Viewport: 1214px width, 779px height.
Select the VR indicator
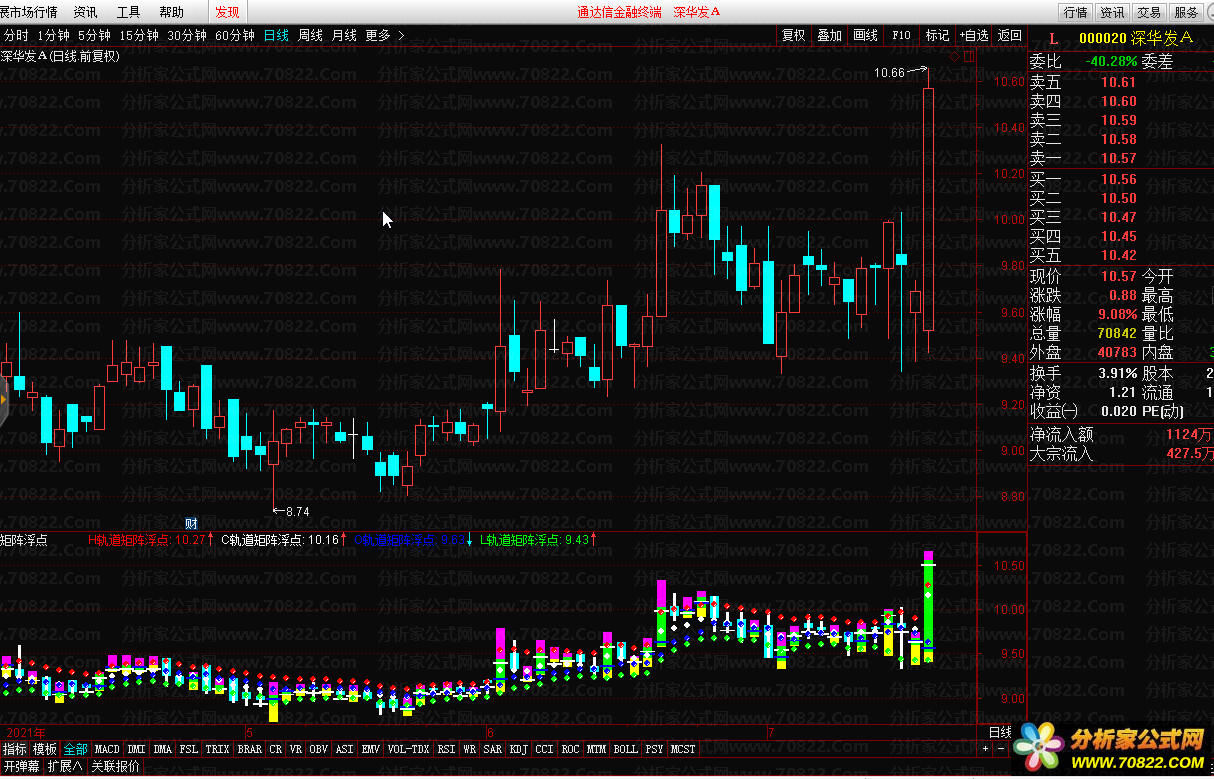click(296, 749)
